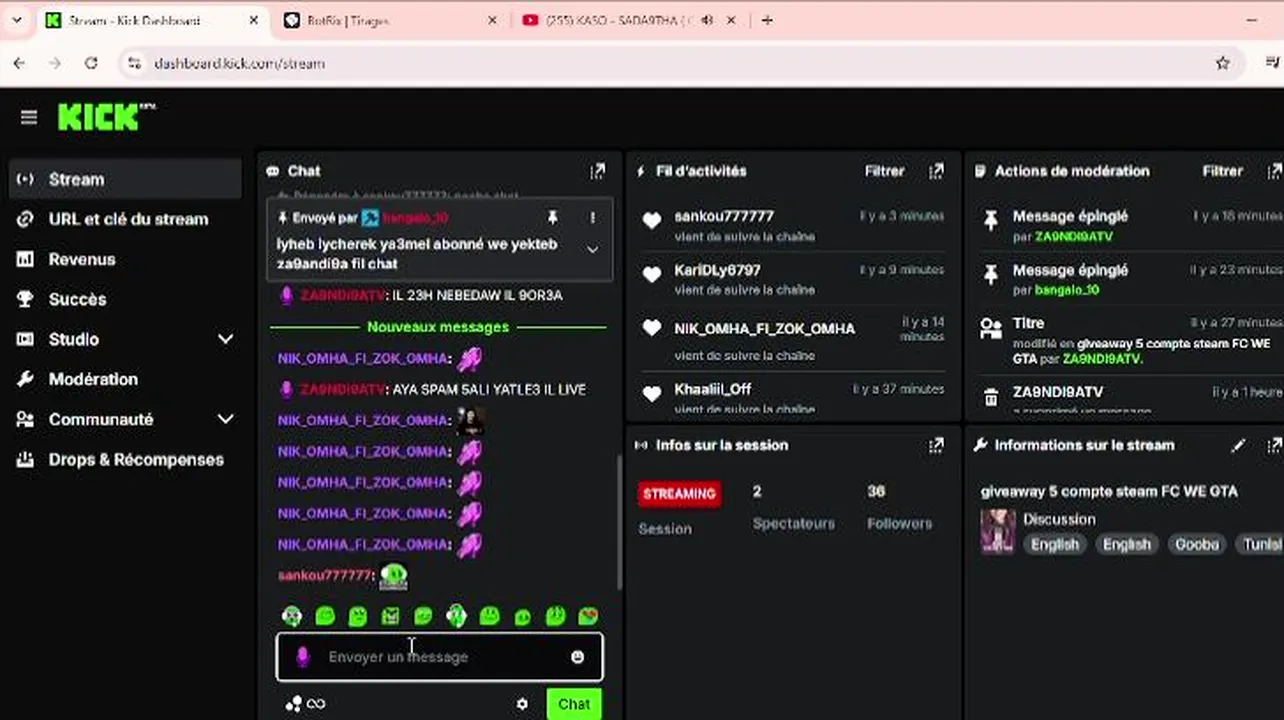Click the message IL 23H NEBEDAW IL 9OR3A
The image size is (1284, 720).
[477, 296]
